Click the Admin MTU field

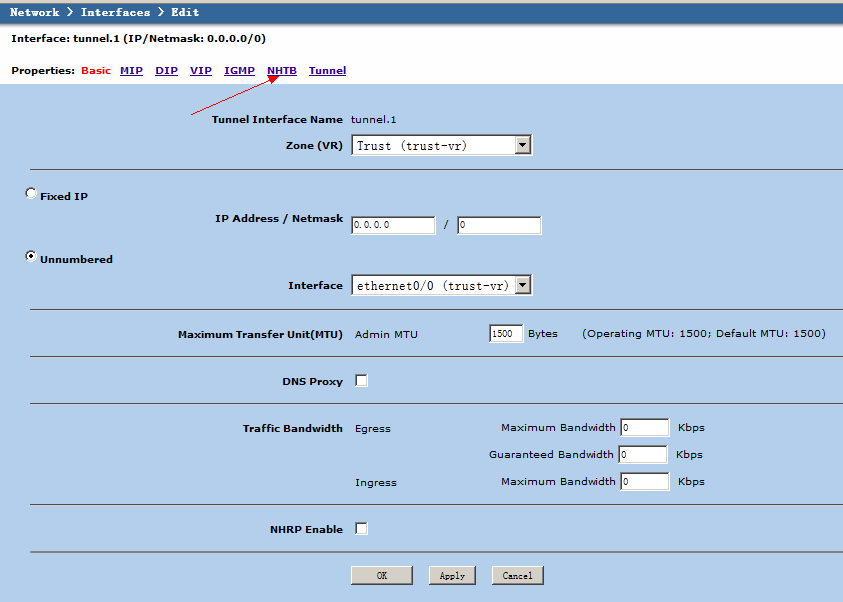(x=506, y=334)
